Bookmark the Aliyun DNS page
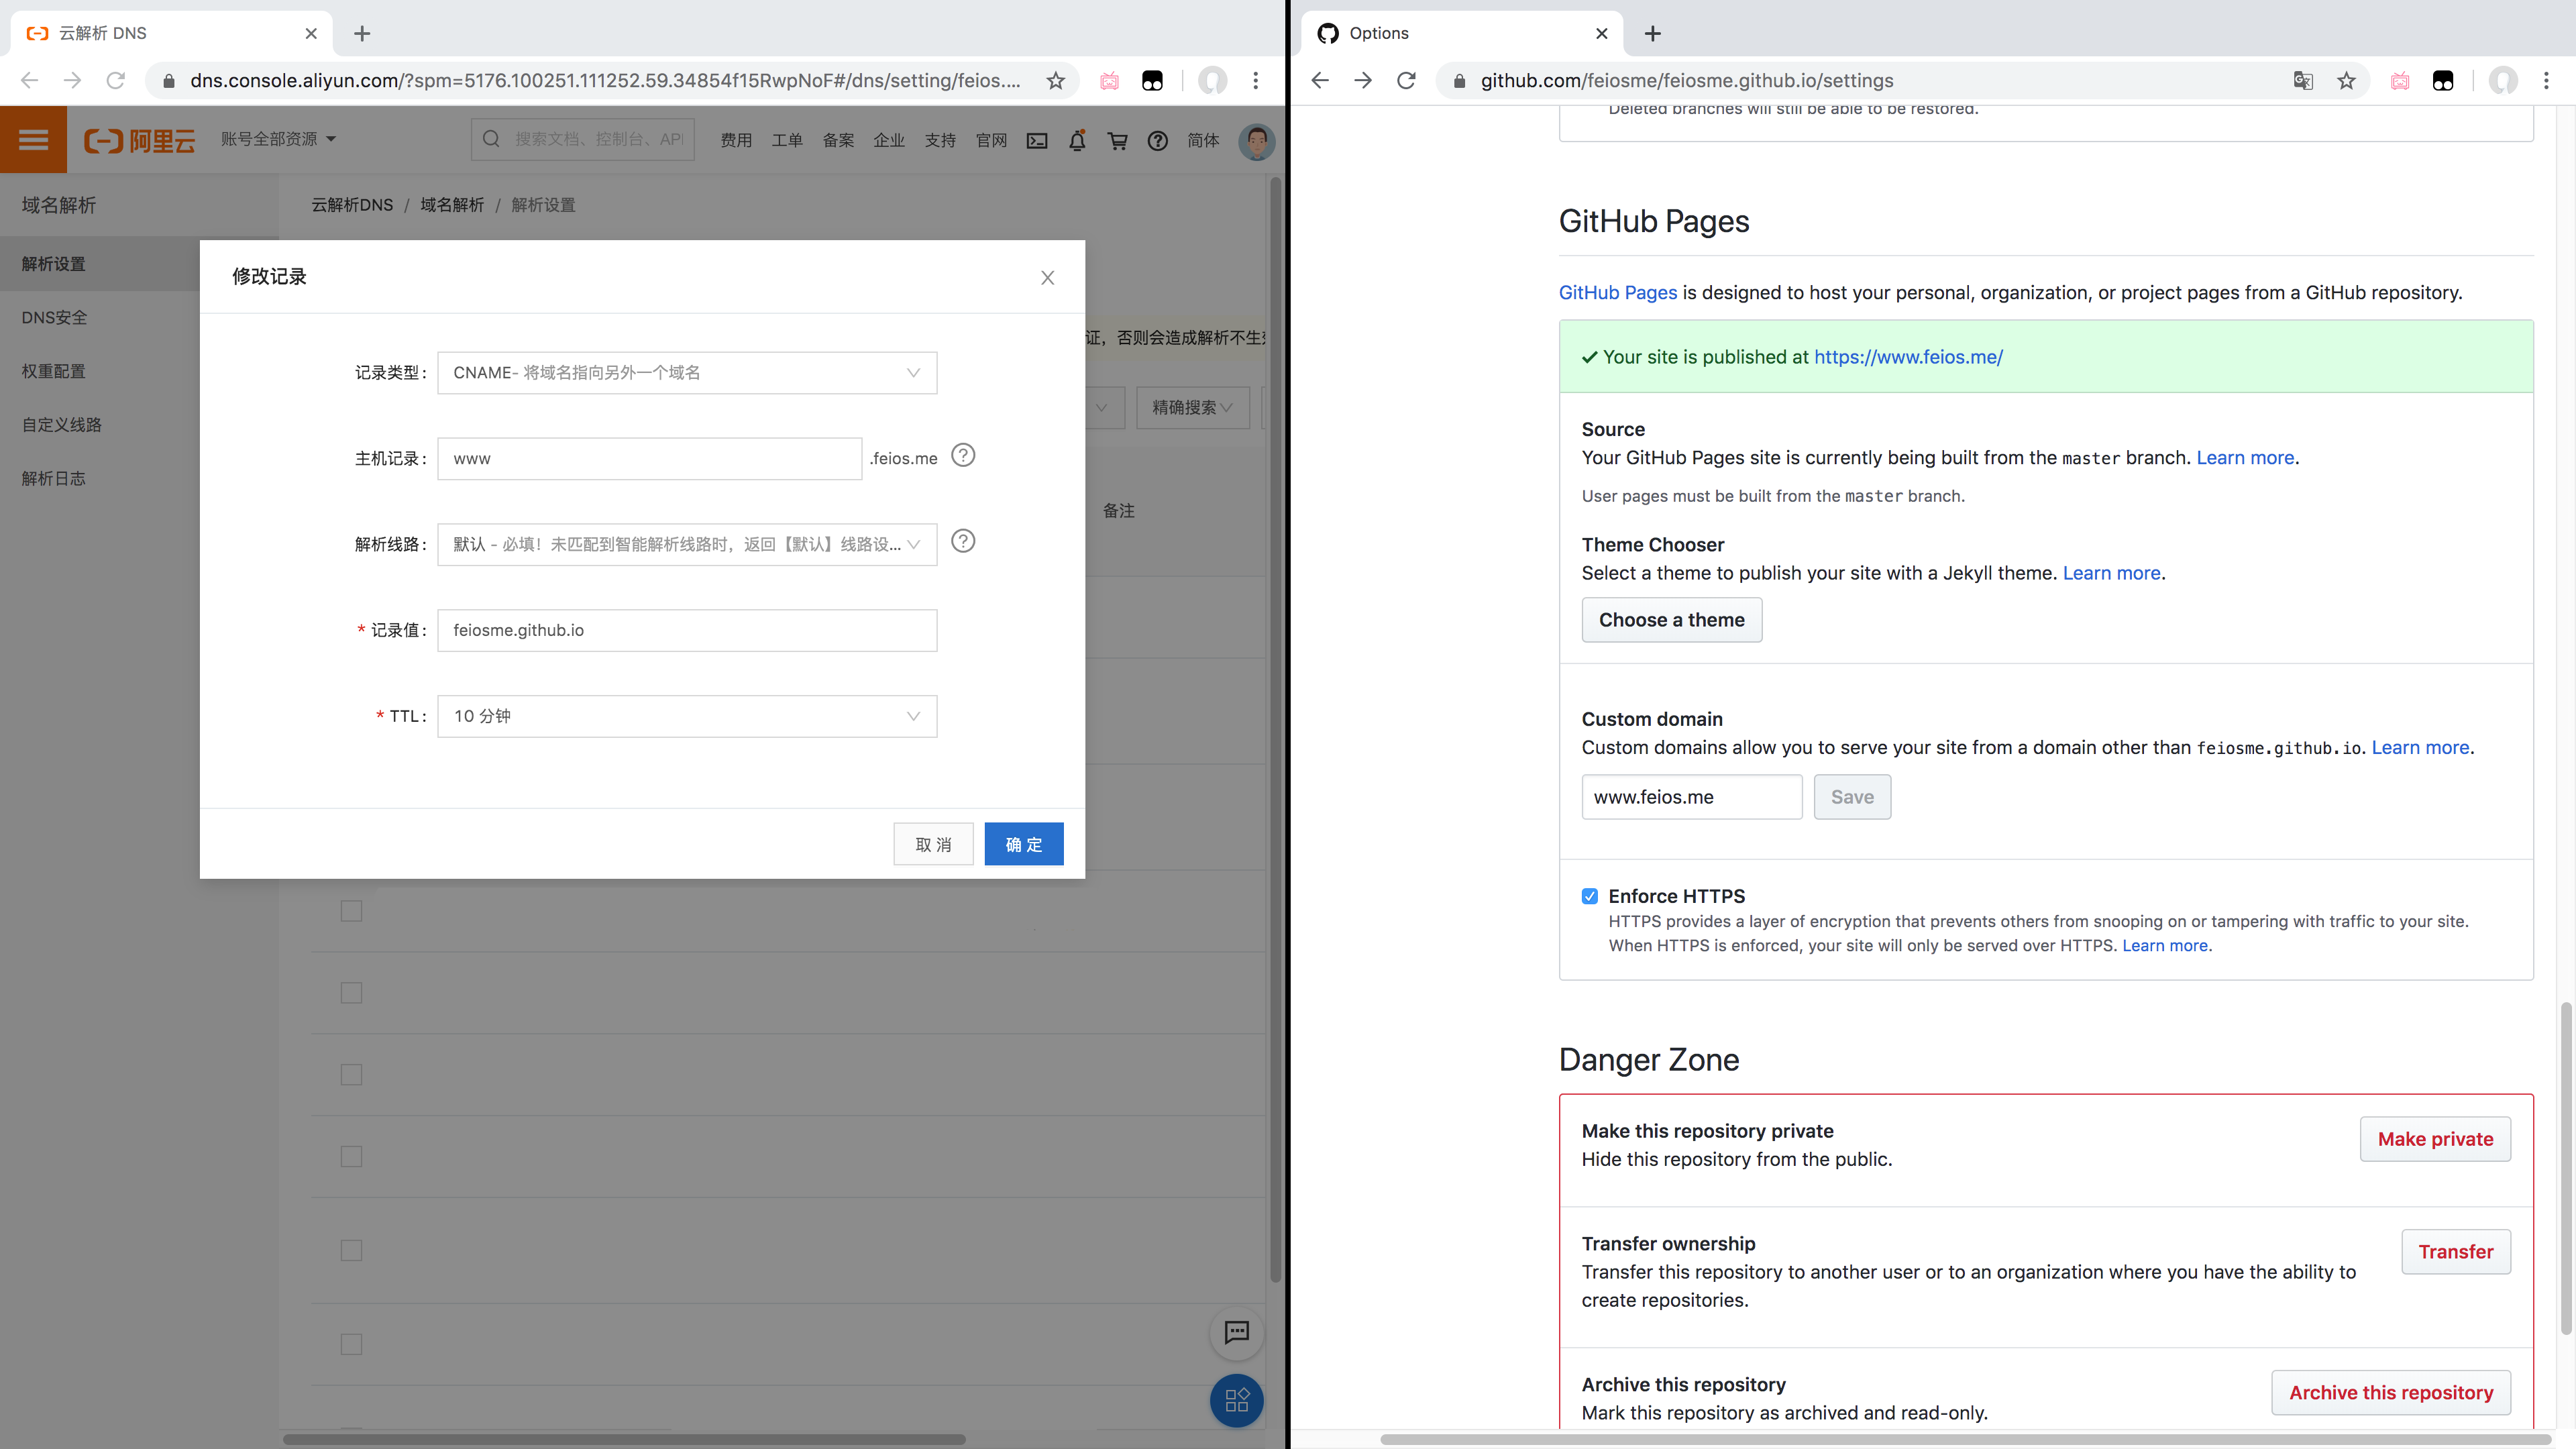The image size is (2576, 1449). [x=1055, y=81]
